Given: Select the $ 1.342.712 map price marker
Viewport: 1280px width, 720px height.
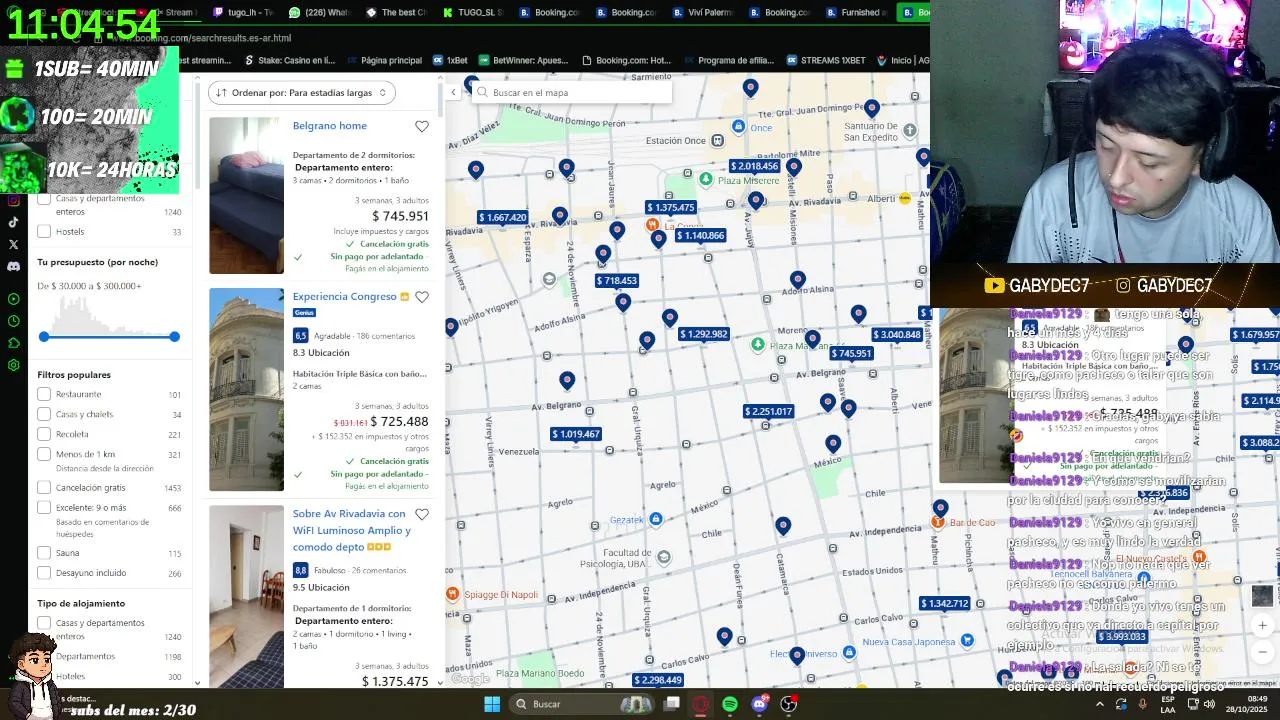Looking at the screenshot, I should tap(944, 603).
